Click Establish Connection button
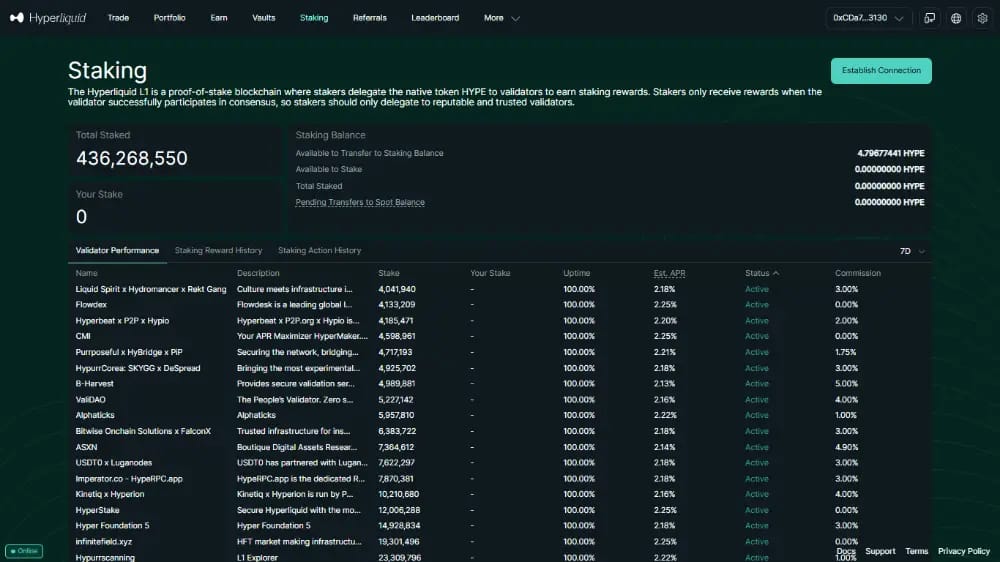 tap(881, 71)
